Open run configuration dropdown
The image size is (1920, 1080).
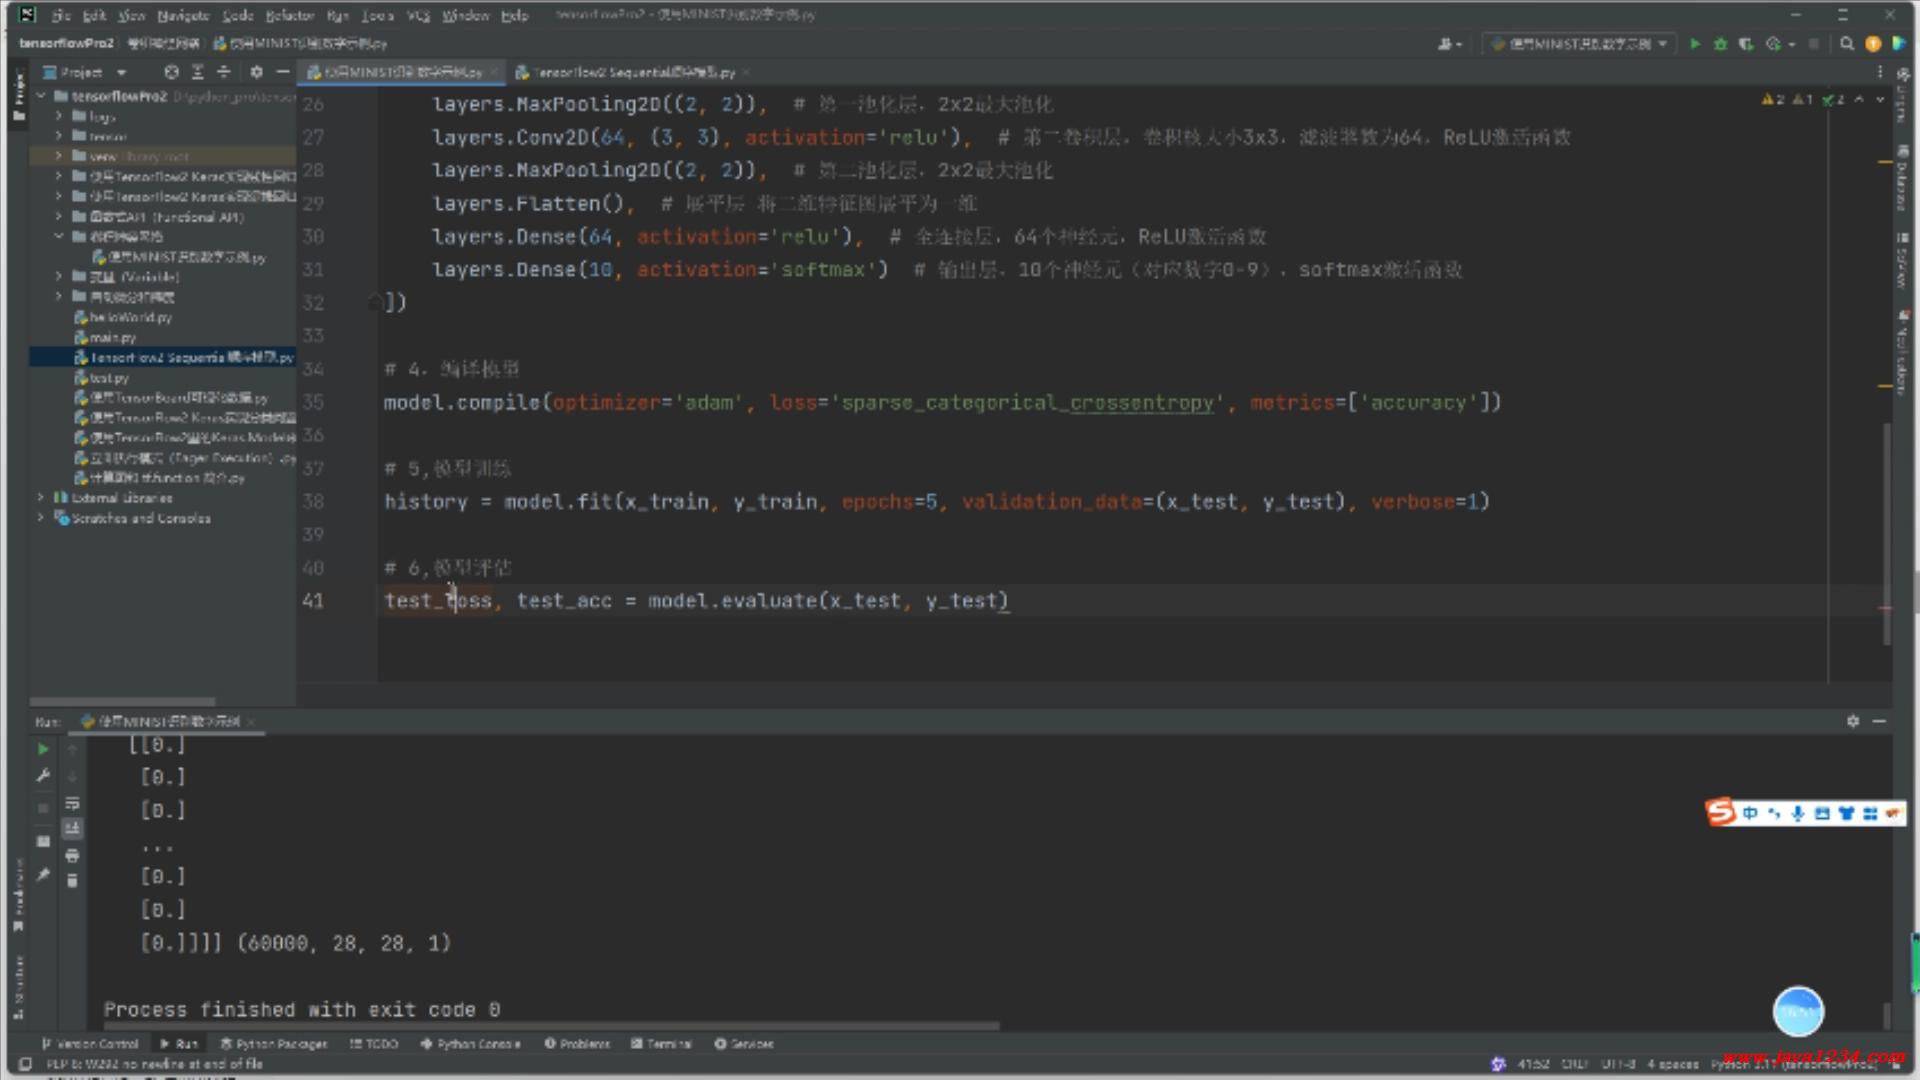(1580, 44)
